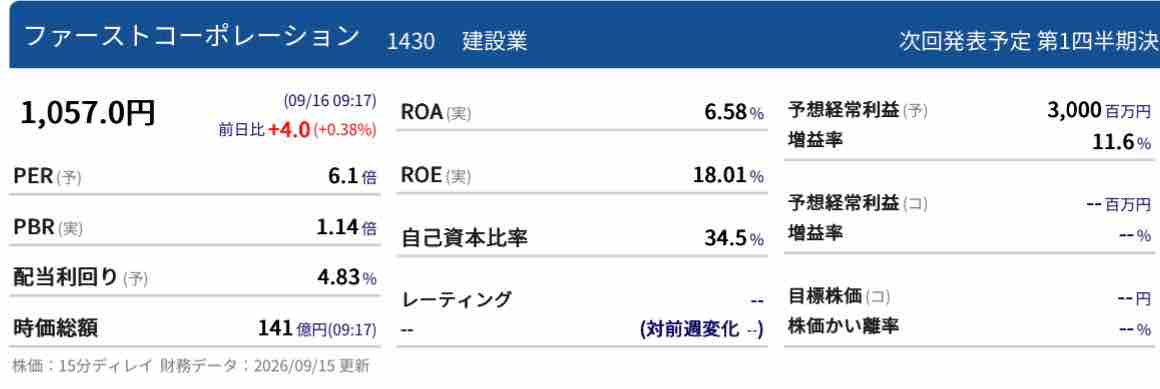
Task: Click the 株価かい離率 label
Action: point(843,325)
